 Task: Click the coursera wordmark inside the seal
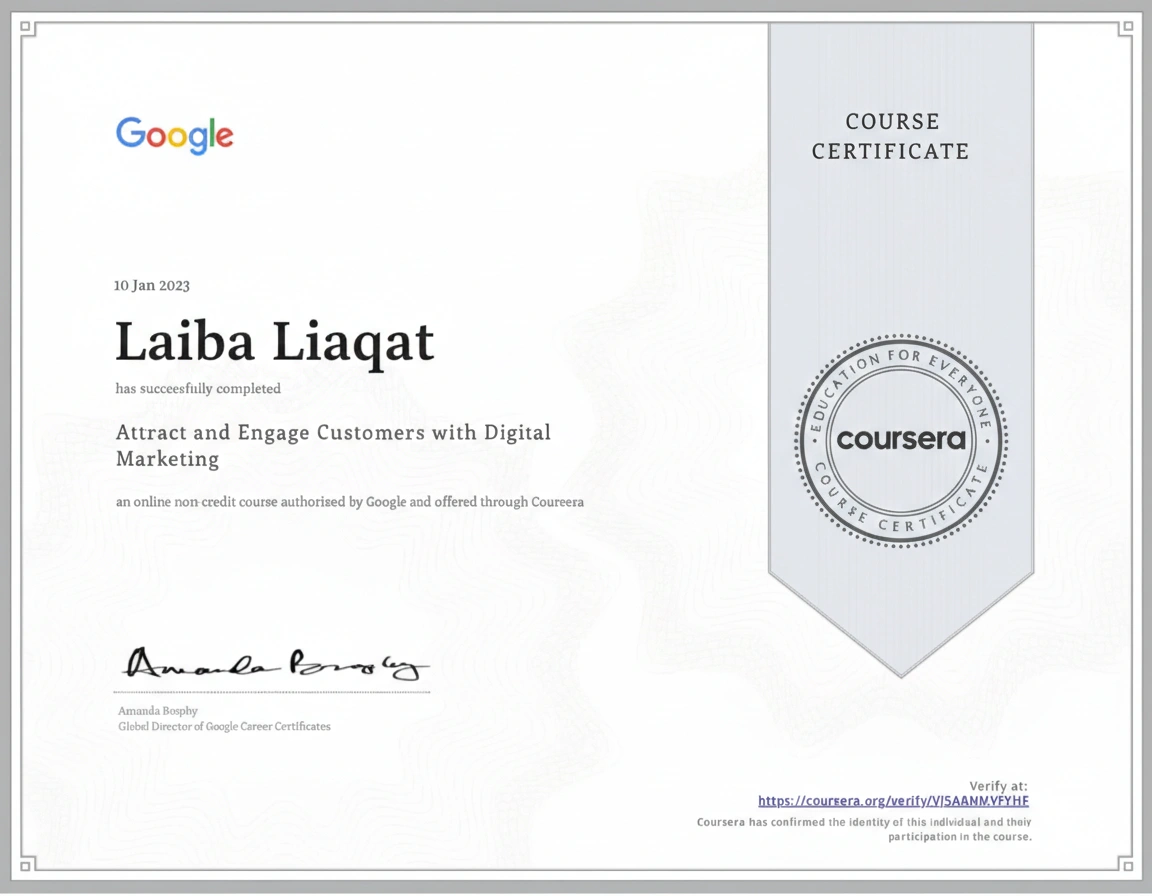pyautogui.click(x=900, y=440)
